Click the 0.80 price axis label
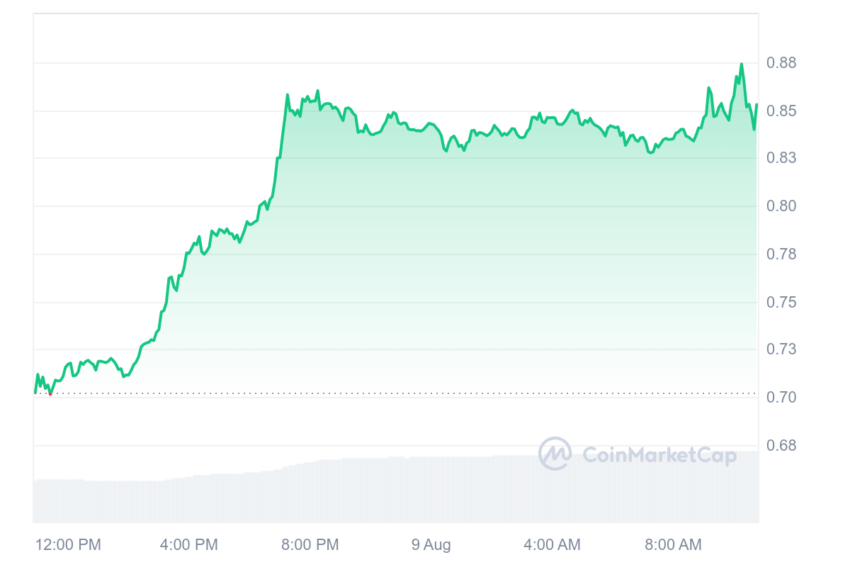 tap(781, 206)
